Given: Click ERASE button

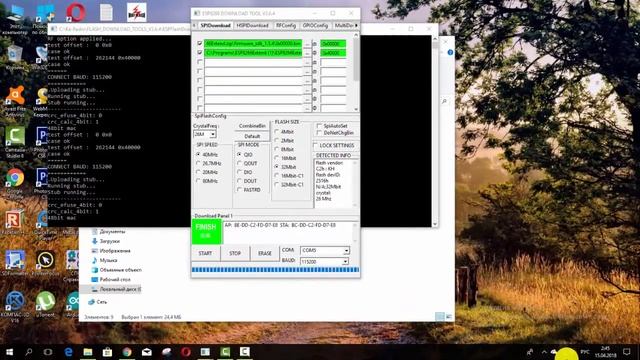Looking at the screenshot, I should (265, 253).
